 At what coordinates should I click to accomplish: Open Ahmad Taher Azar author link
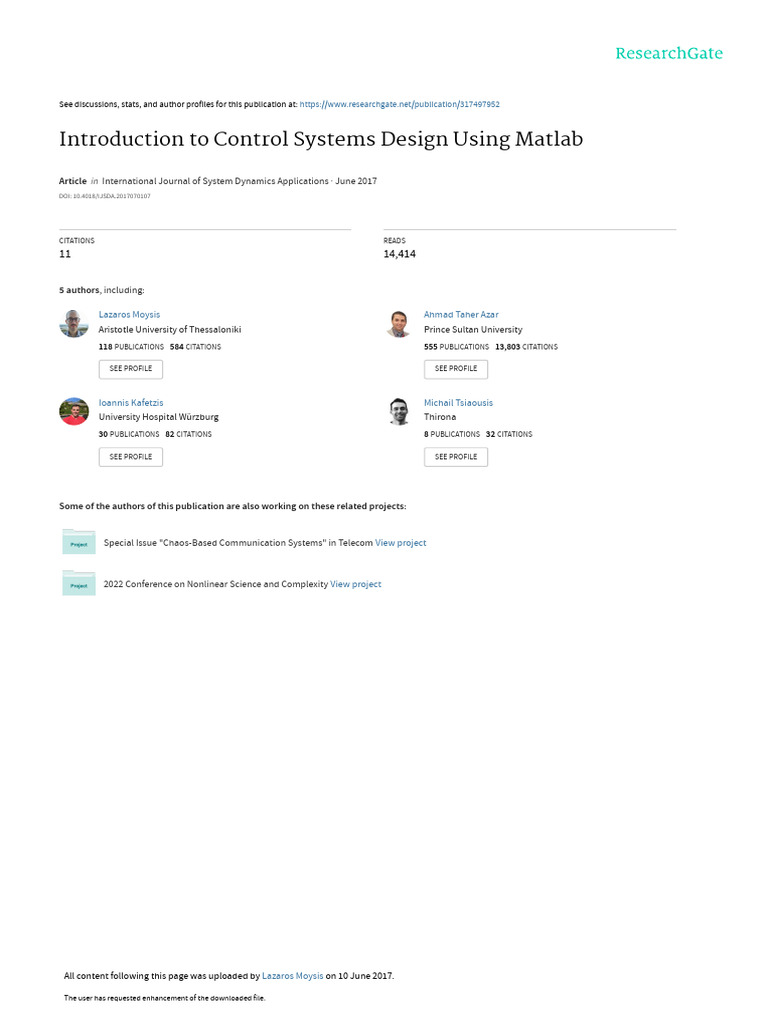(x=461, y=315)
